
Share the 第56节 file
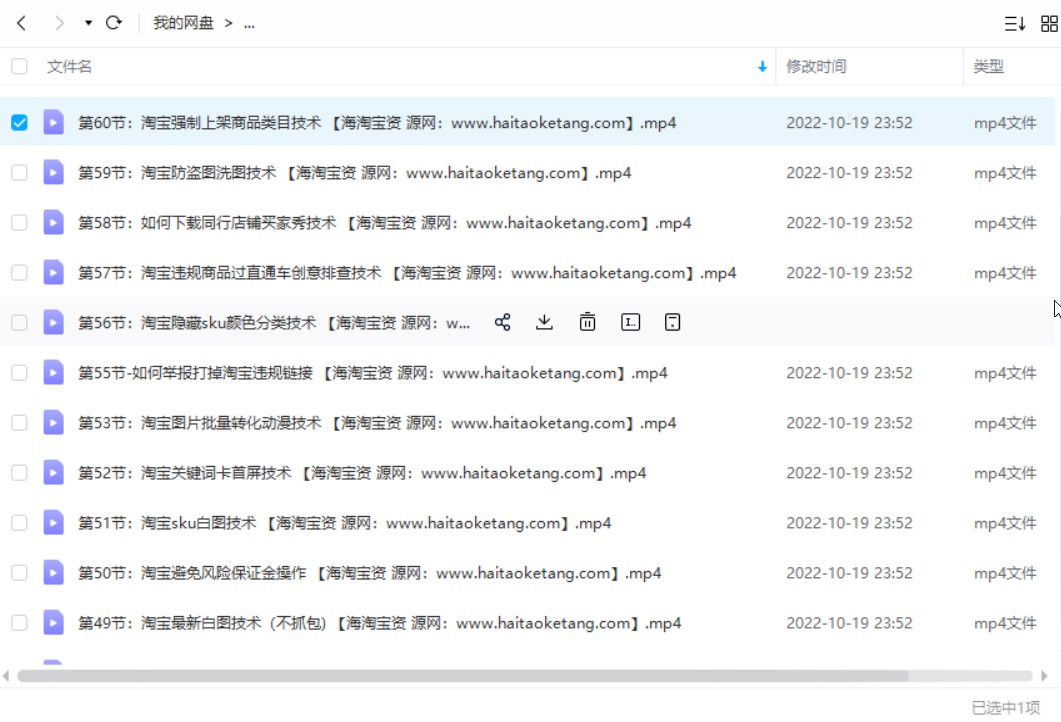click(502, 322)
